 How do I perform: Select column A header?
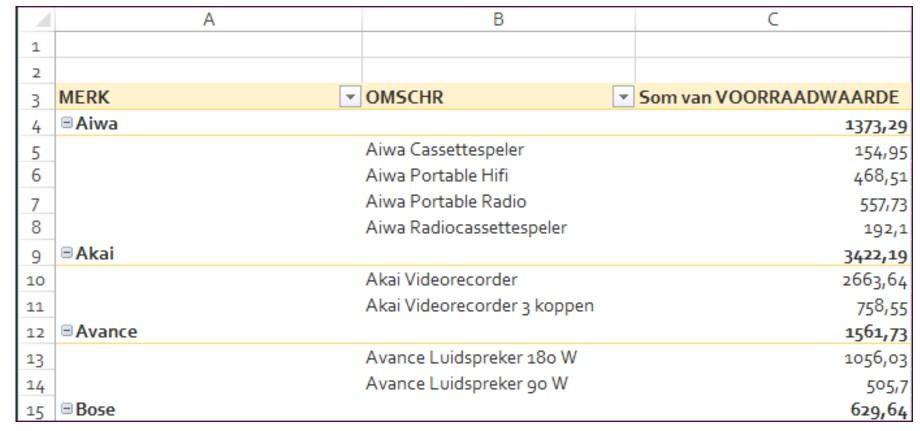208,19
